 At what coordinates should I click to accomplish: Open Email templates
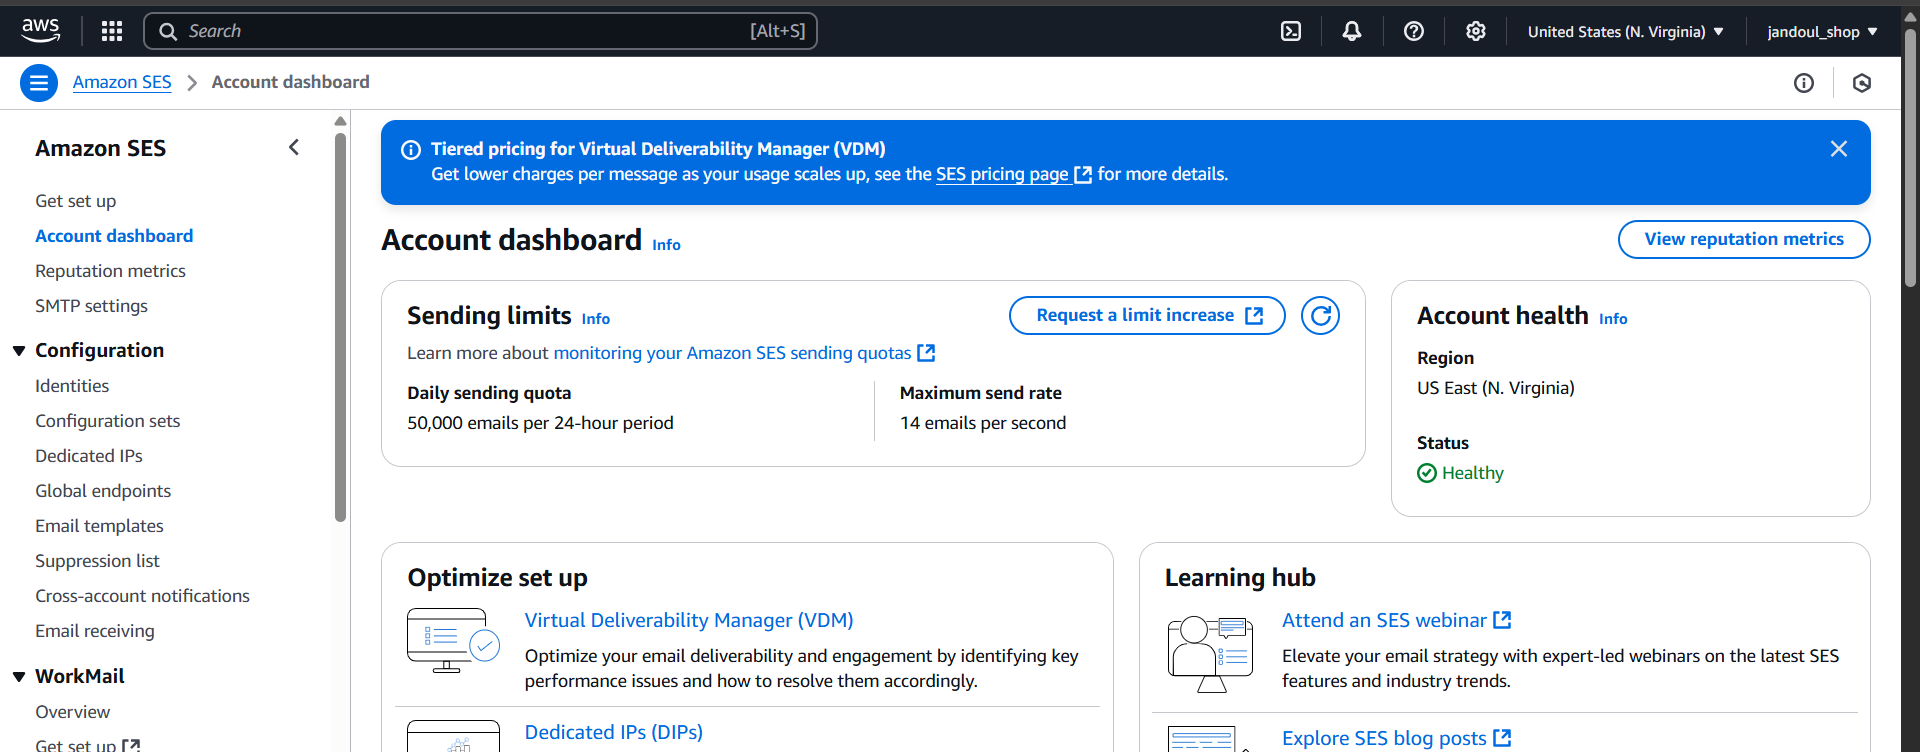click(99, 526)
